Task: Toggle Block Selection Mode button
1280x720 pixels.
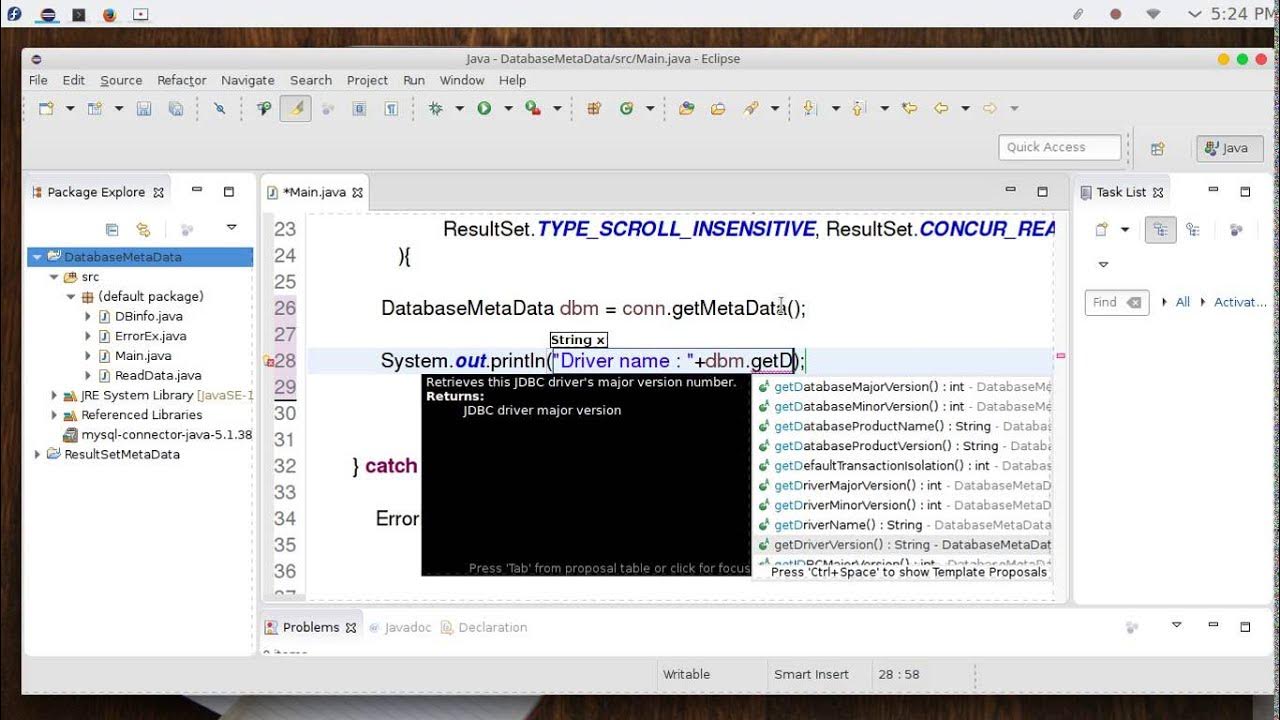Action: tap(359, 108)
